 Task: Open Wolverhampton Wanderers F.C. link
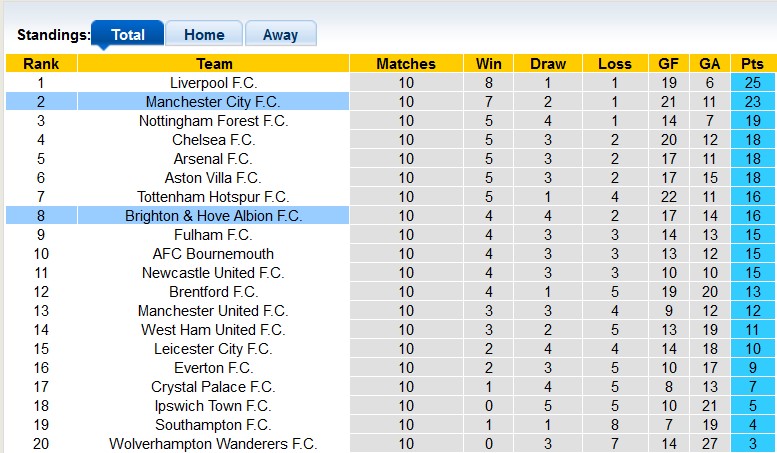click(x=213, y=443)
